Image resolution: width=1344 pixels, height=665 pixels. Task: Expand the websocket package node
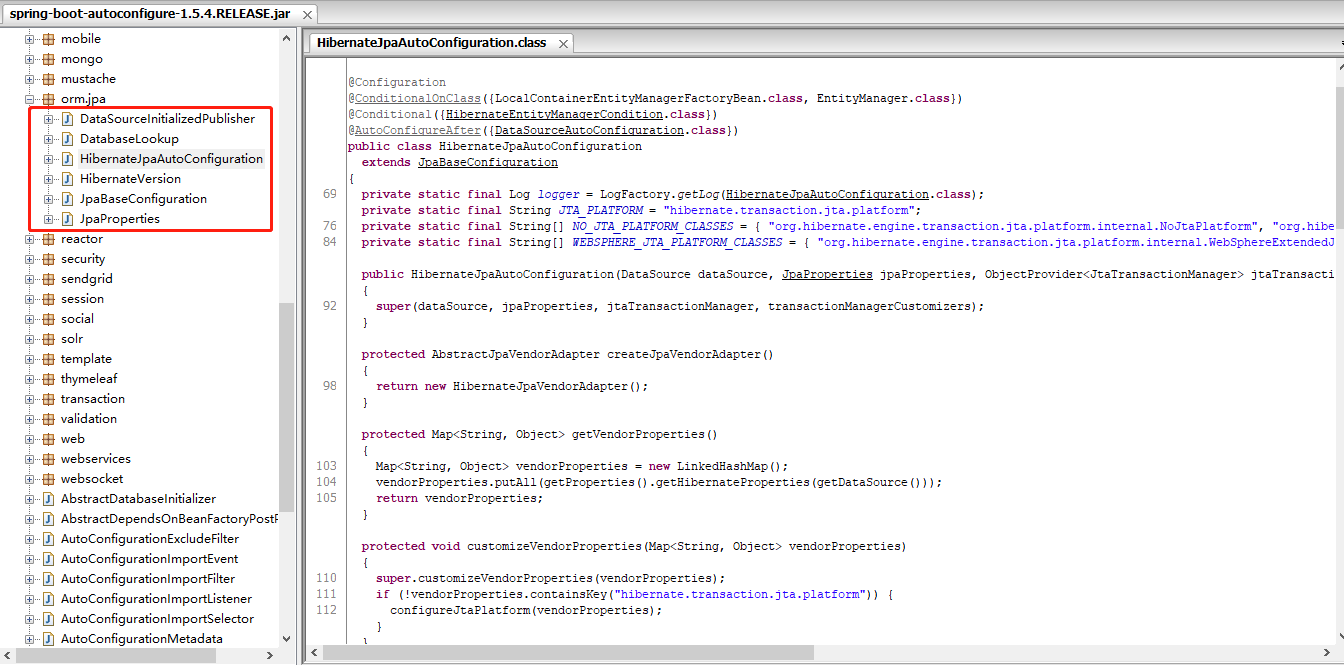pos(30,479)
